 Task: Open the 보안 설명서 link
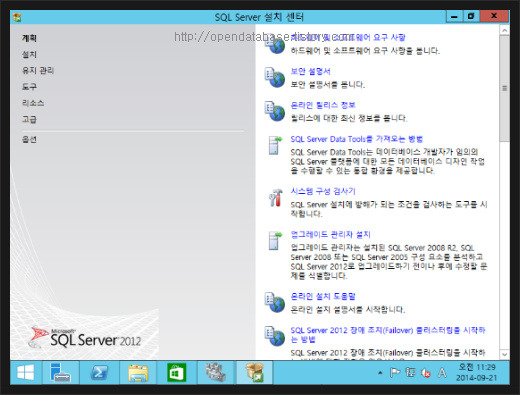pyautogui.click(x=310, y=71)
